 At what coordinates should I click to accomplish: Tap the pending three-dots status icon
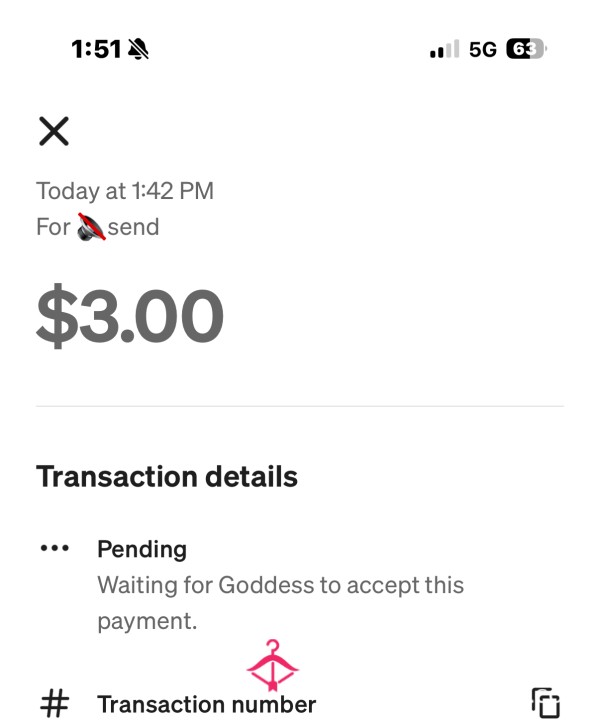pos(55,548)
